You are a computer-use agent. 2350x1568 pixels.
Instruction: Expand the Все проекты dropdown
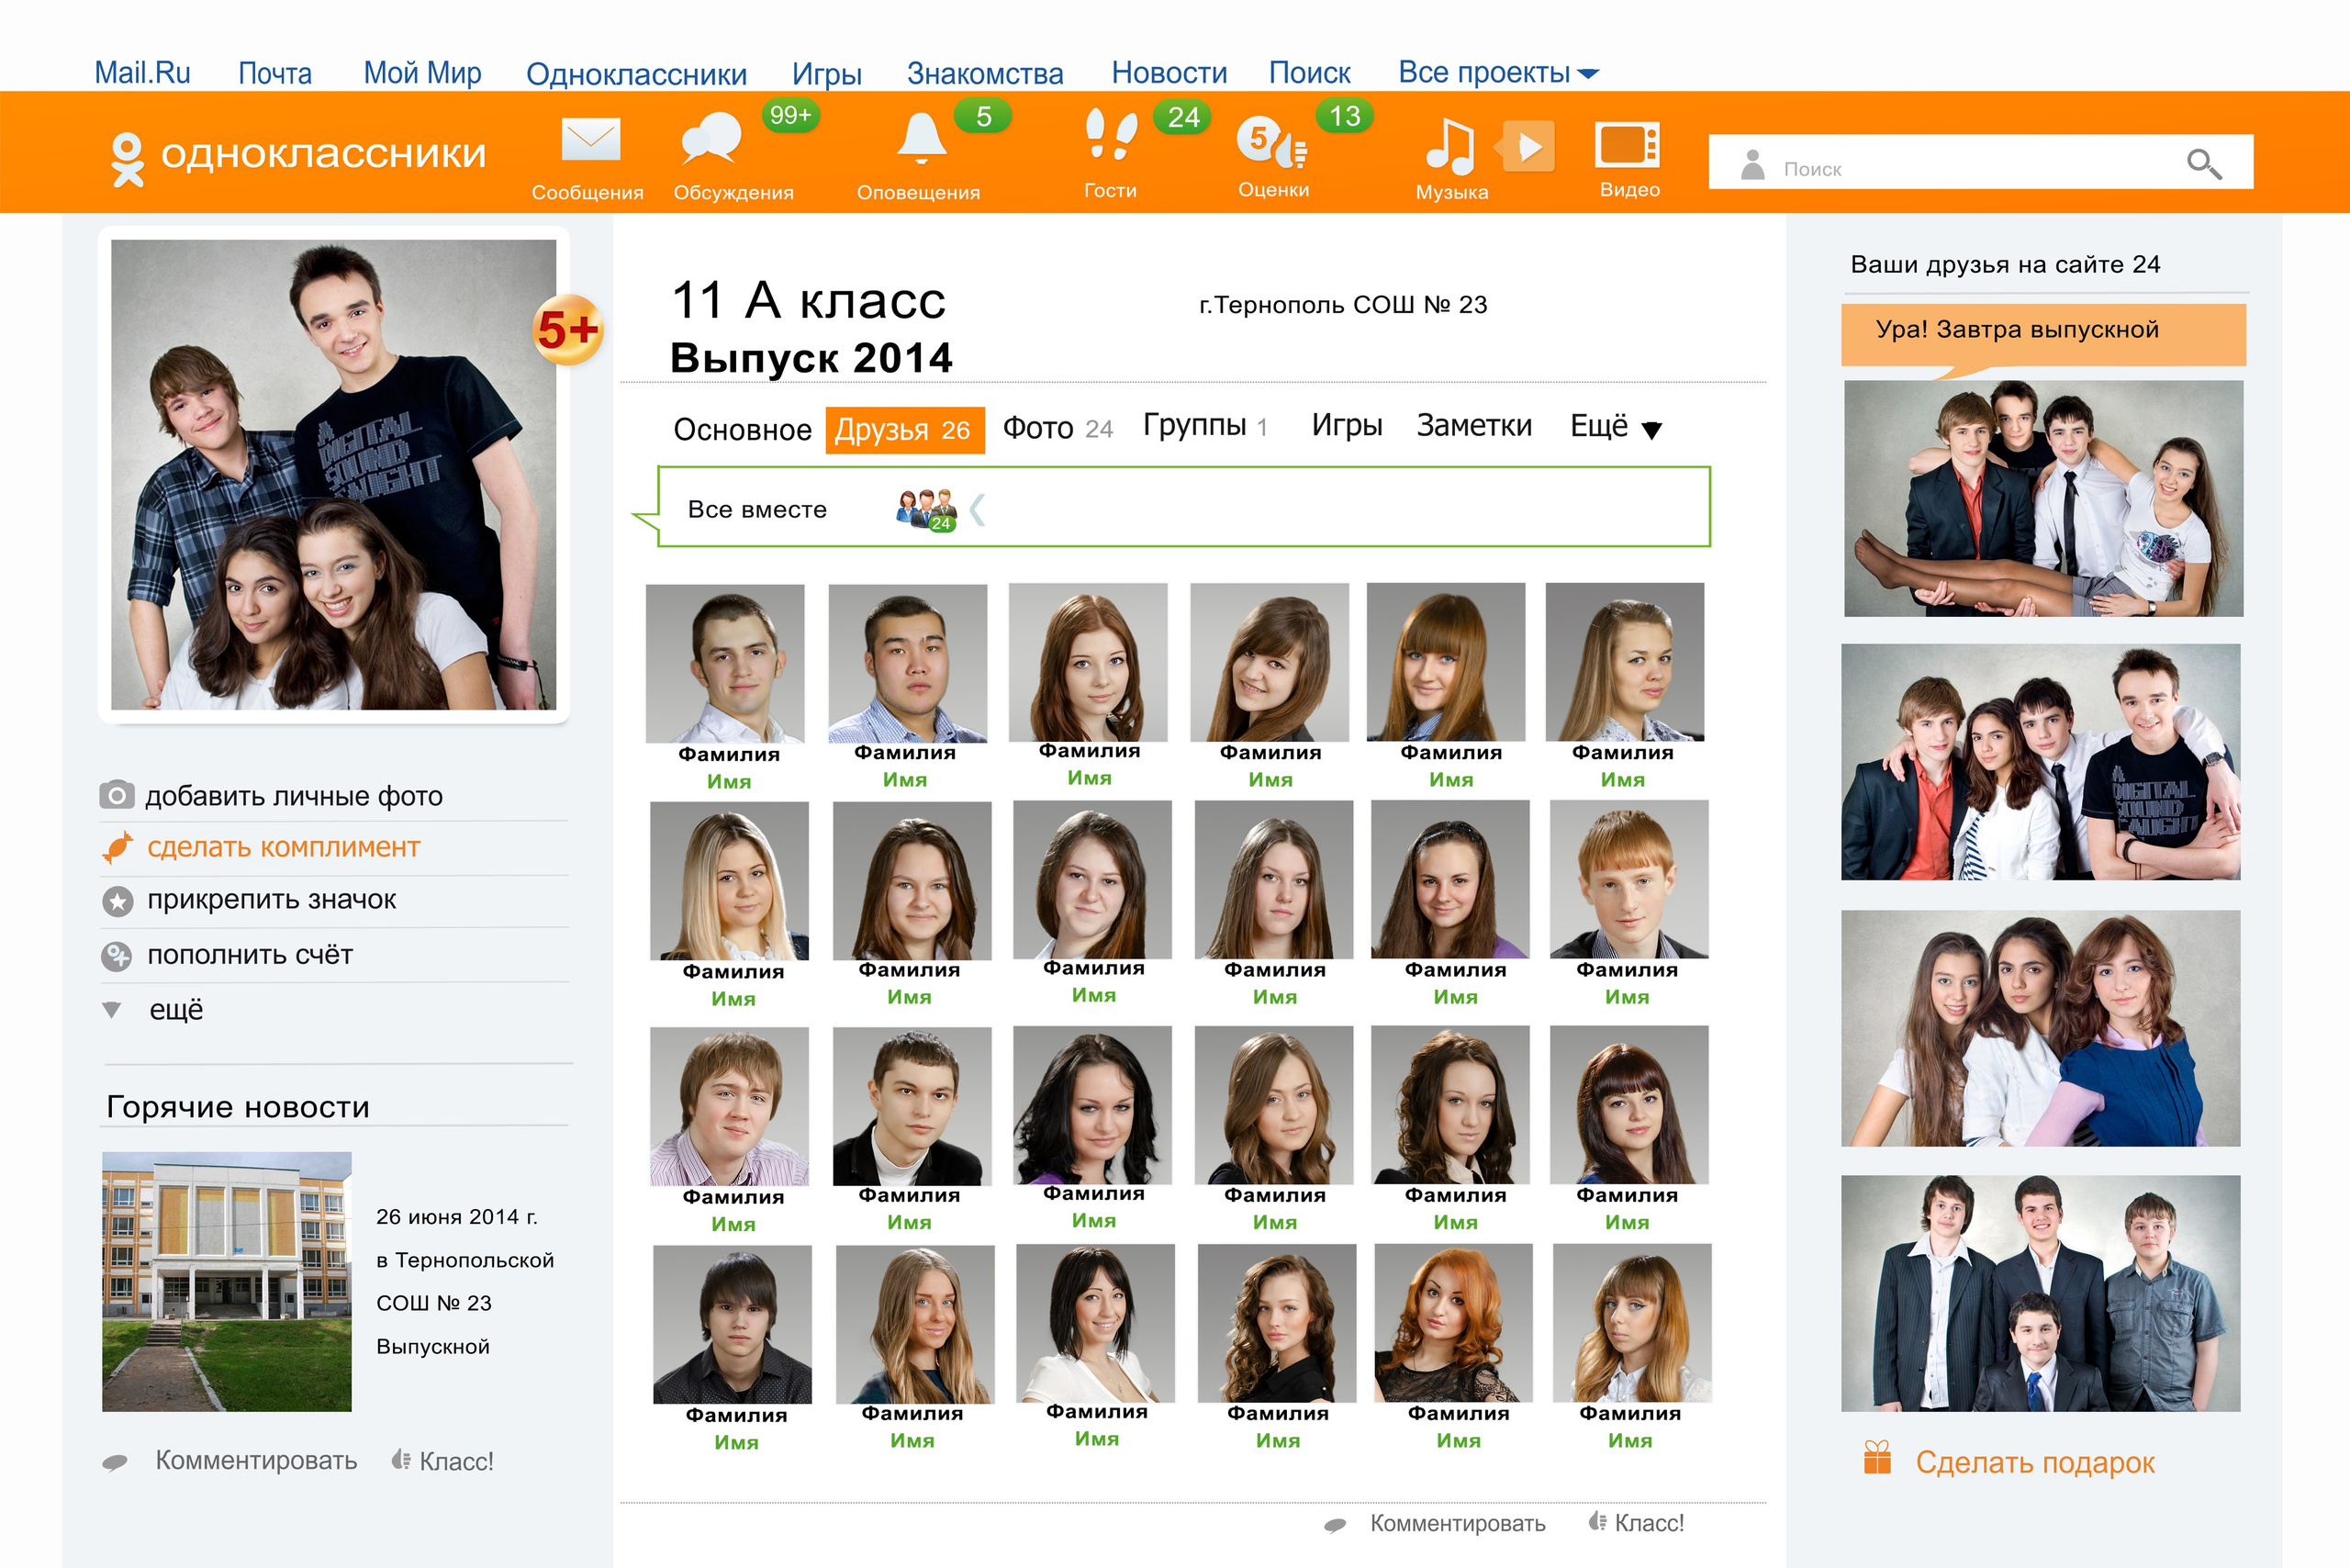click(1497, 73)
